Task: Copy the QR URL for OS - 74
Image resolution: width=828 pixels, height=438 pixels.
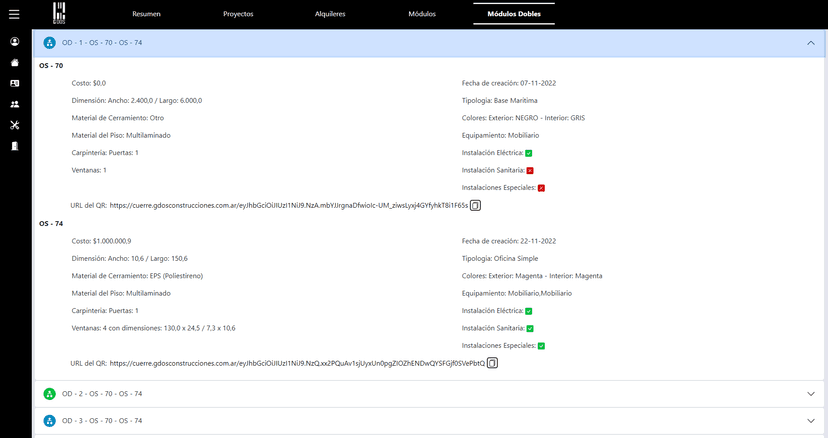Action: (492, 363)
